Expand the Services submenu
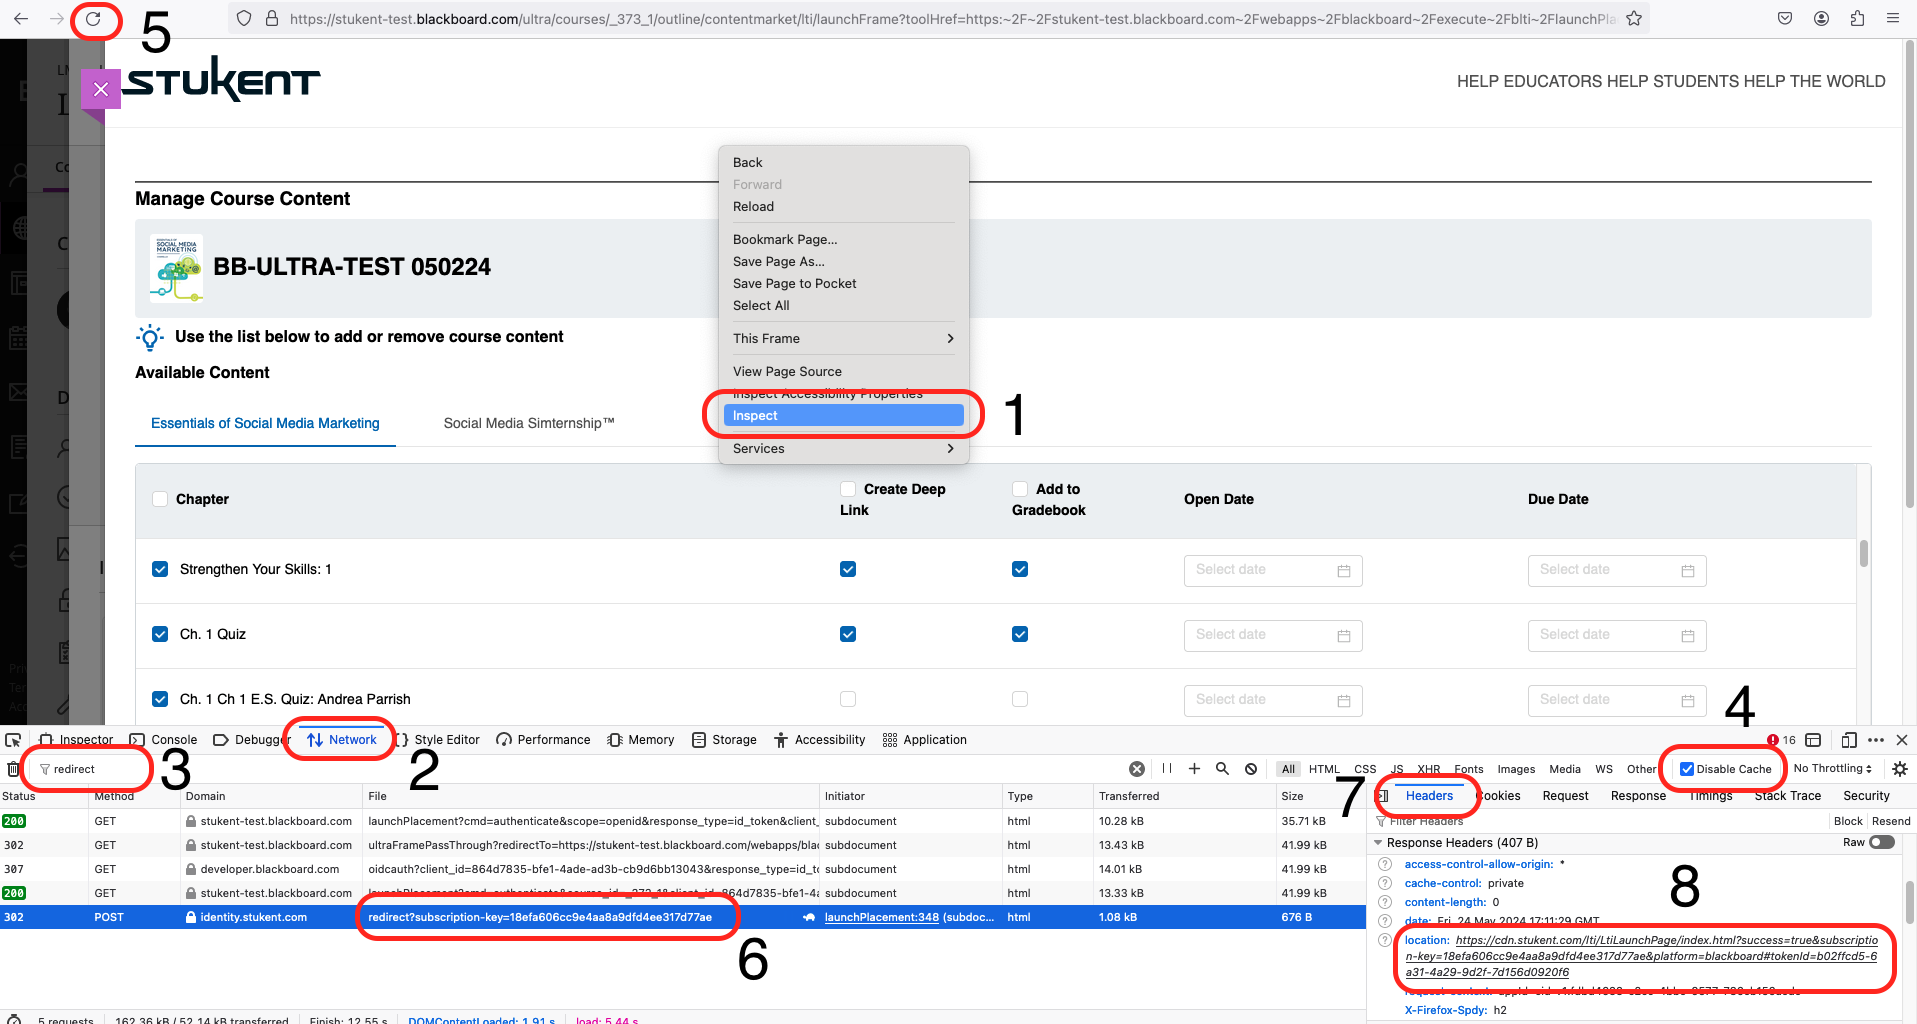 click(843, 448)
